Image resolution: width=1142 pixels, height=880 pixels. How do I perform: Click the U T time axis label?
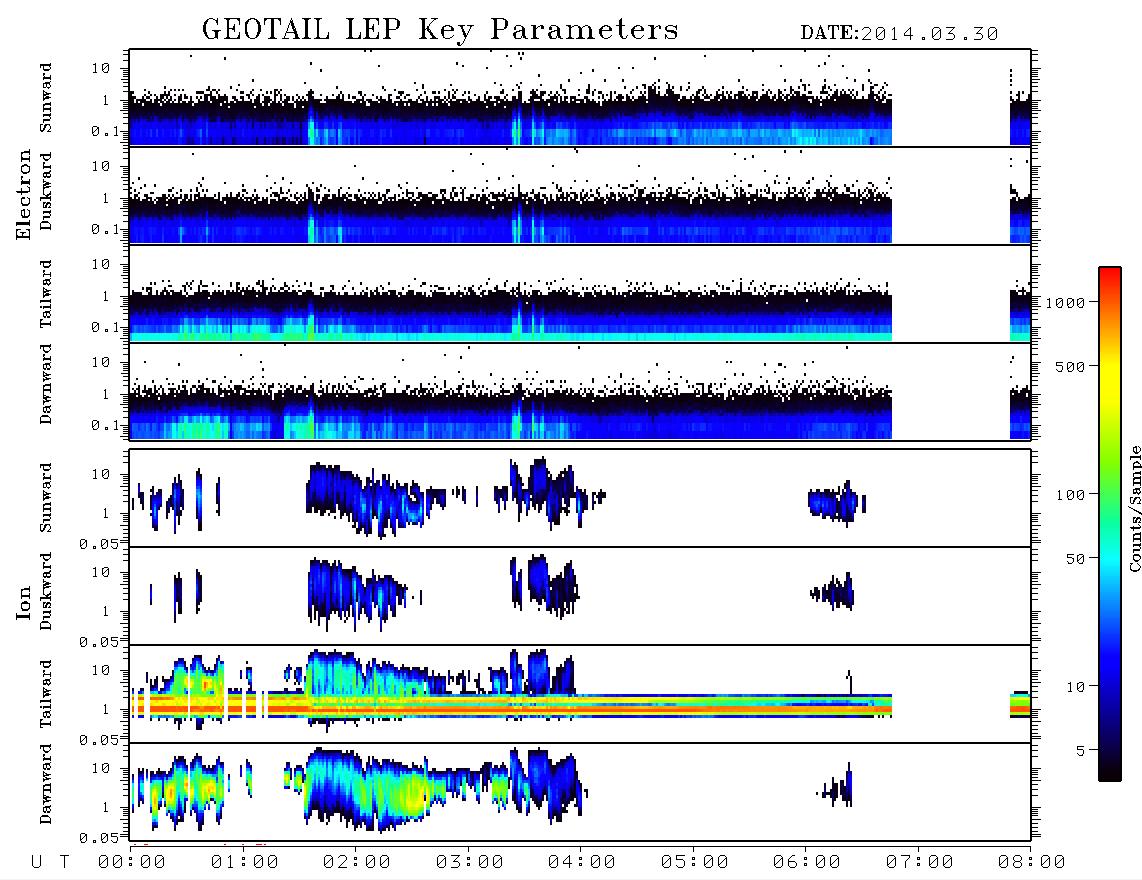click(x=51, y=862)
